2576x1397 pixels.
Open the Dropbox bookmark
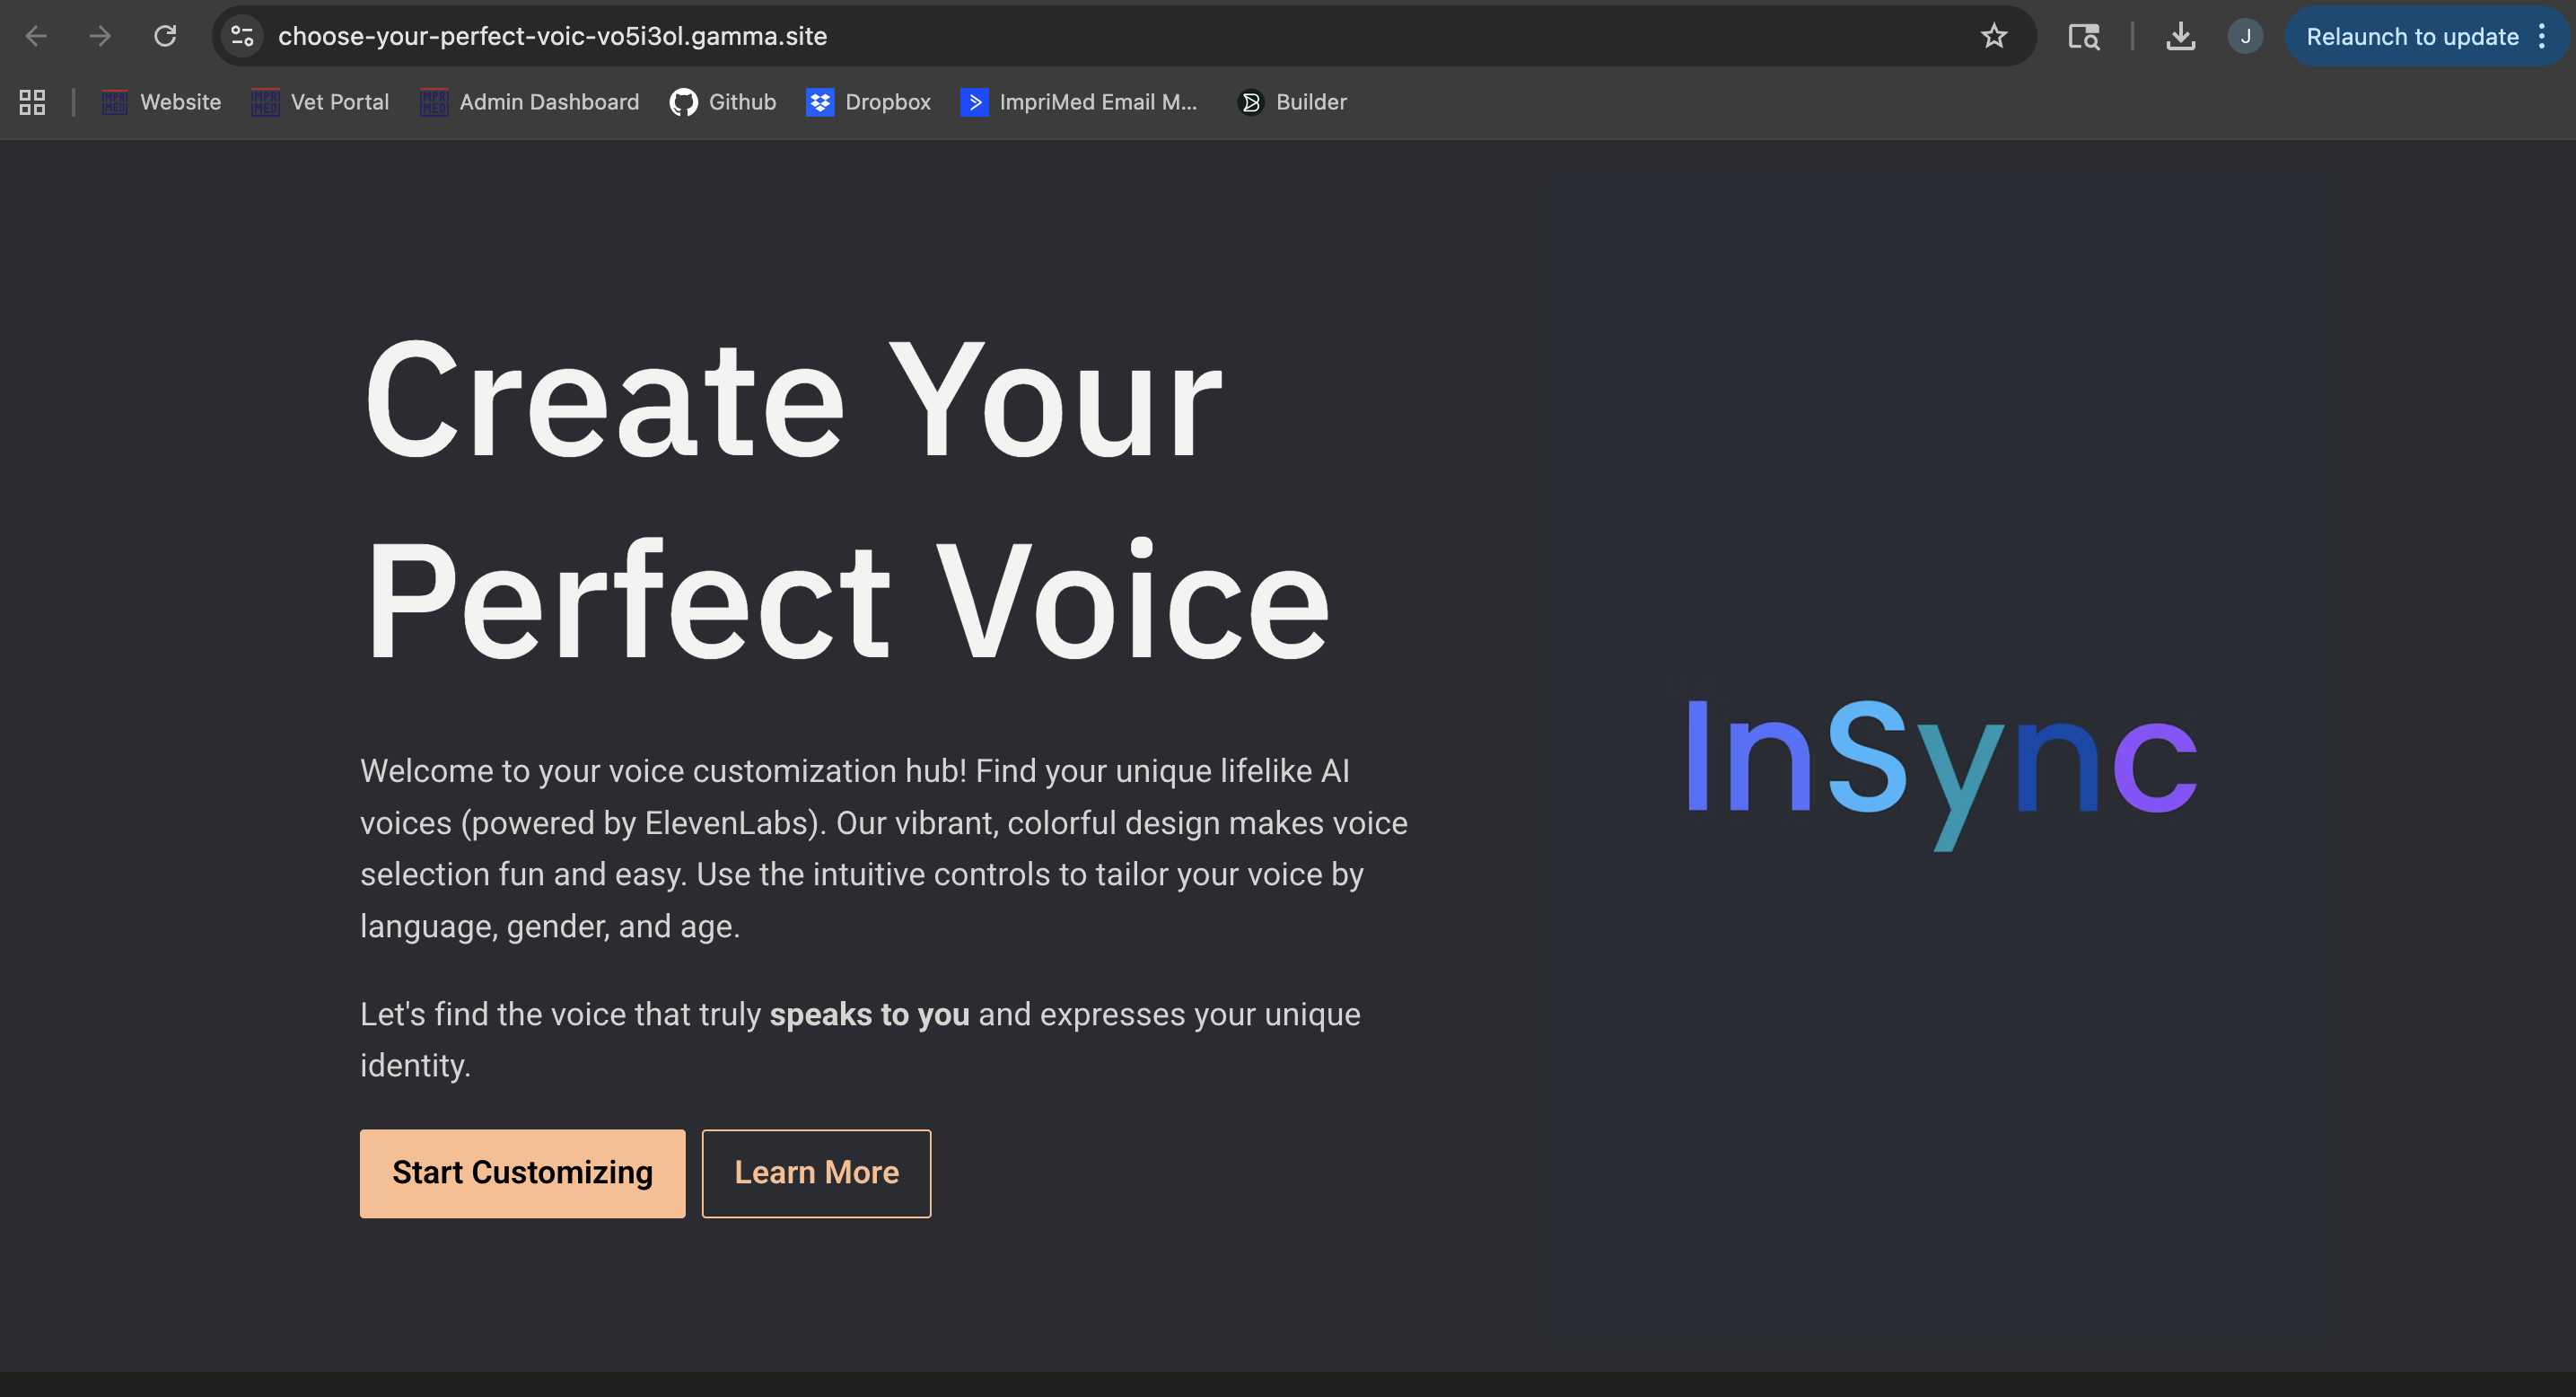pos(868,102)
